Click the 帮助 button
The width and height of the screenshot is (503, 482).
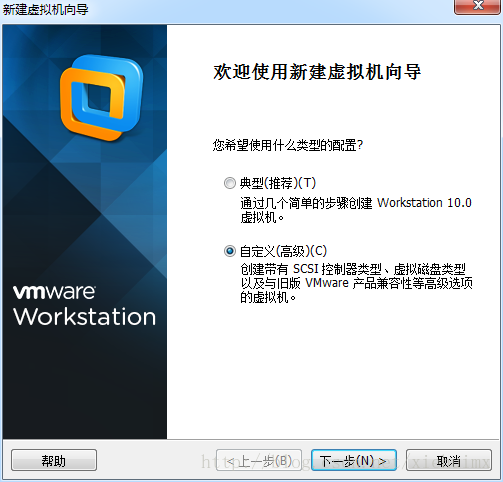[x=54, y=460]
